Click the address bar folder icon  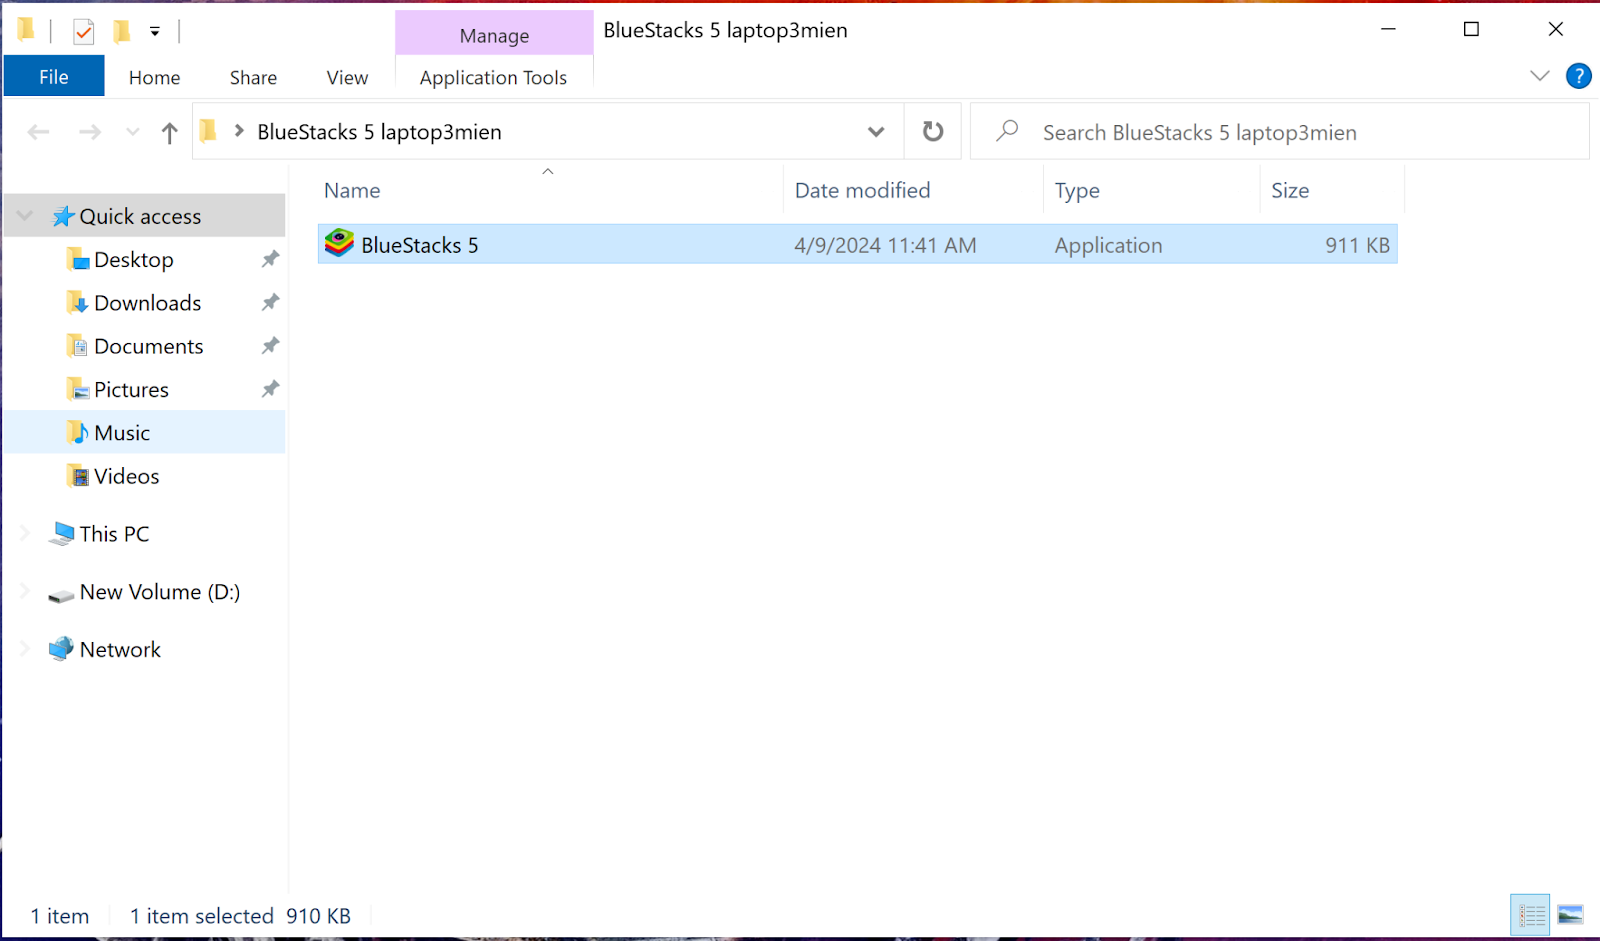(x=209, y=131)
